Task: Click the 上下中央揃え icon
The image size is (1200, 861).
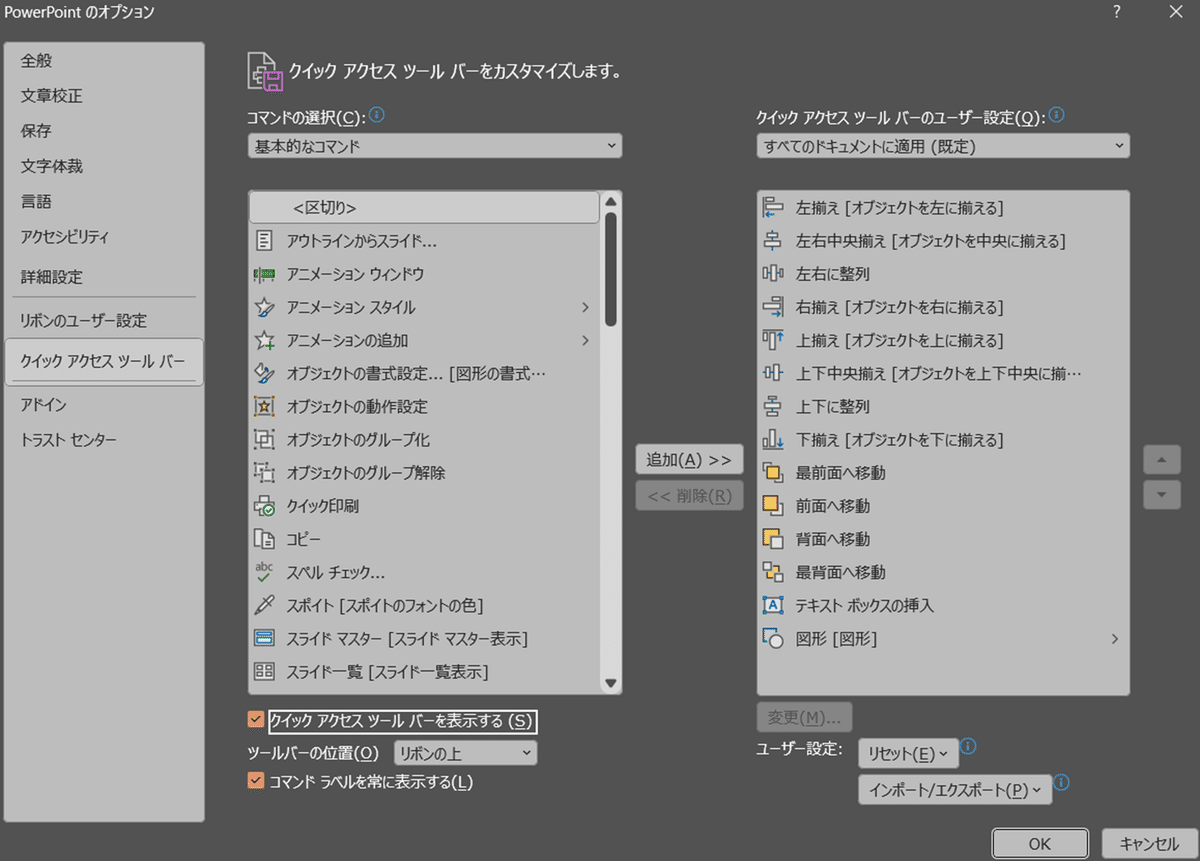Action: (x=773, y=373)
